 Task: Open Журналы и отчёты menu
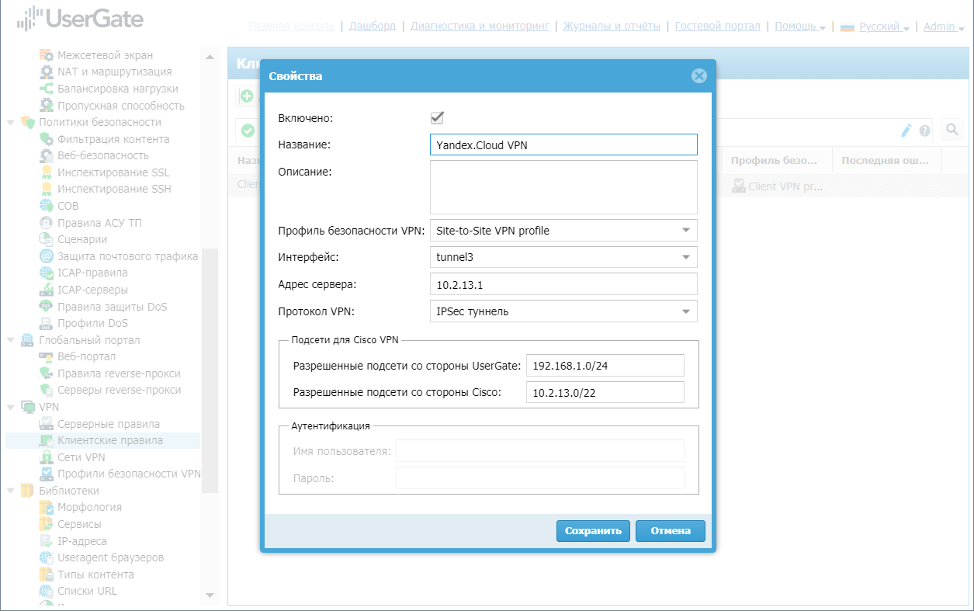612,26
